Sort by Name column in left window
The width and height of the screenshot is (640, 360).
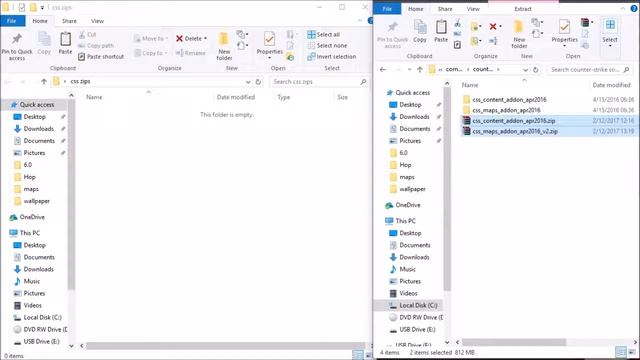point(94,97)
